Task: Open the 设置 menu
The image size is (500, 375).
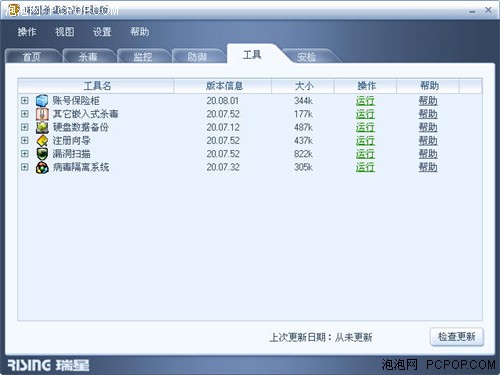Action: coord(102,32)
